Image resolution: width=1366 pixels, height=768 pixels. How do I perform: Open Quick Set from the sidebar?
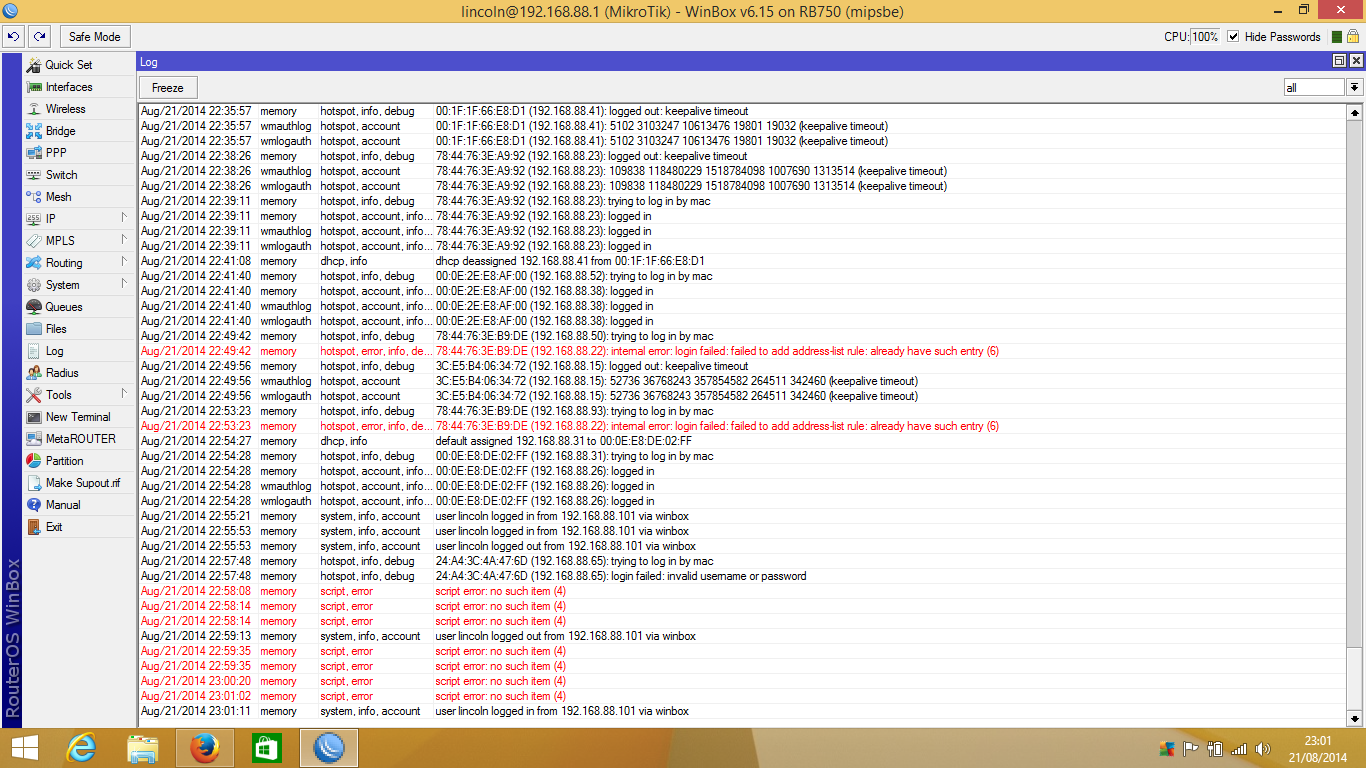coord(78,65)
